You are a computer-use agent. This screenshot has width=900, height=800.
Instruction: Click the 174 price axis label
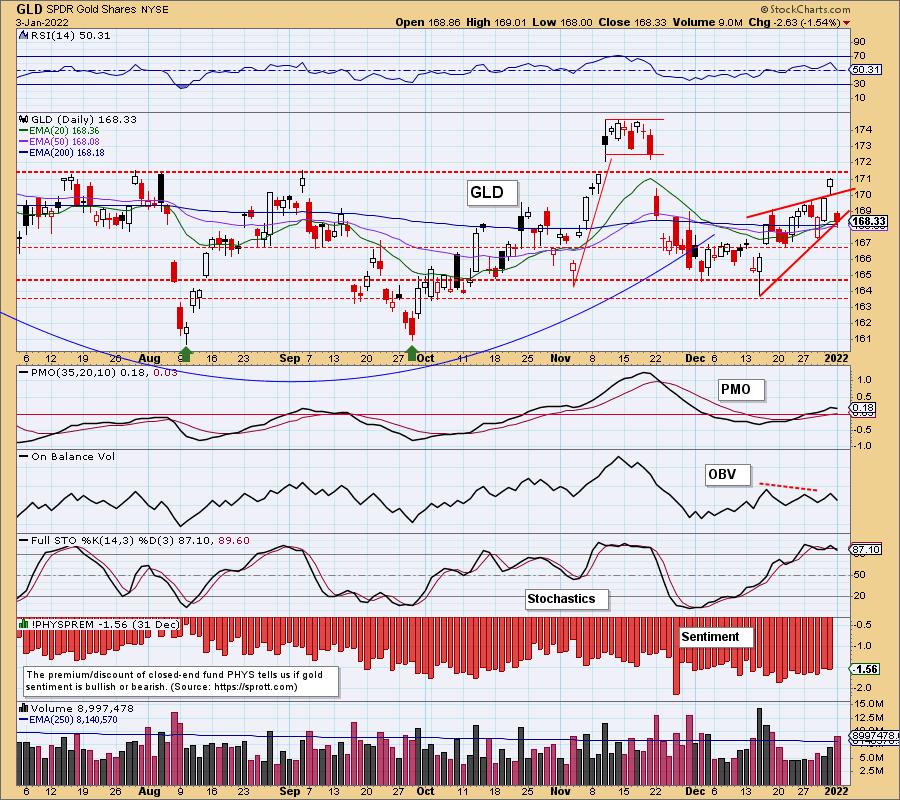coord(863,130)
